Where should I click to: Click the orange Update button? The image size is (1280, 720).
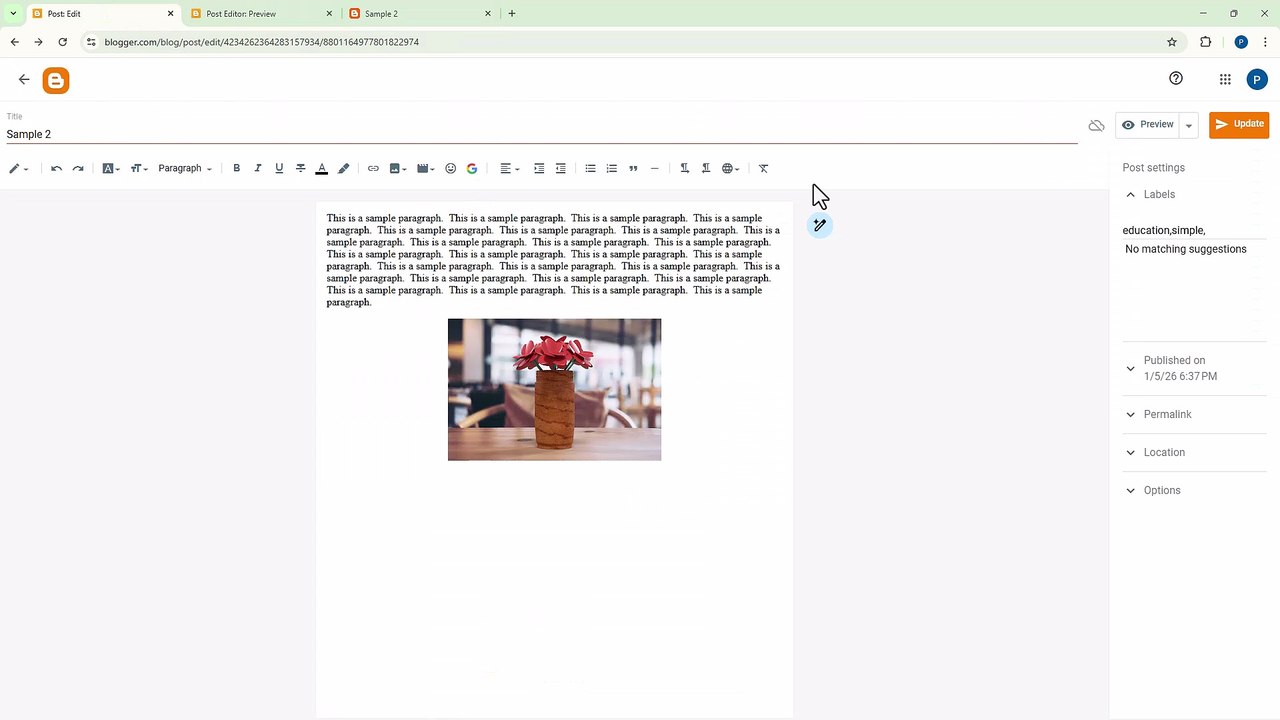click(x=1239, y=124)
